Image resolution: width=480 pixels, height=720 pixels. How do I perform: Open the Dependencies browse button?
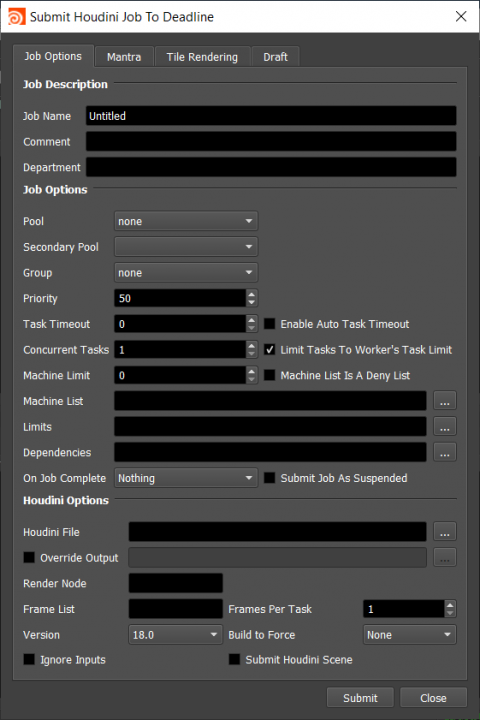[x=444, y=452]
